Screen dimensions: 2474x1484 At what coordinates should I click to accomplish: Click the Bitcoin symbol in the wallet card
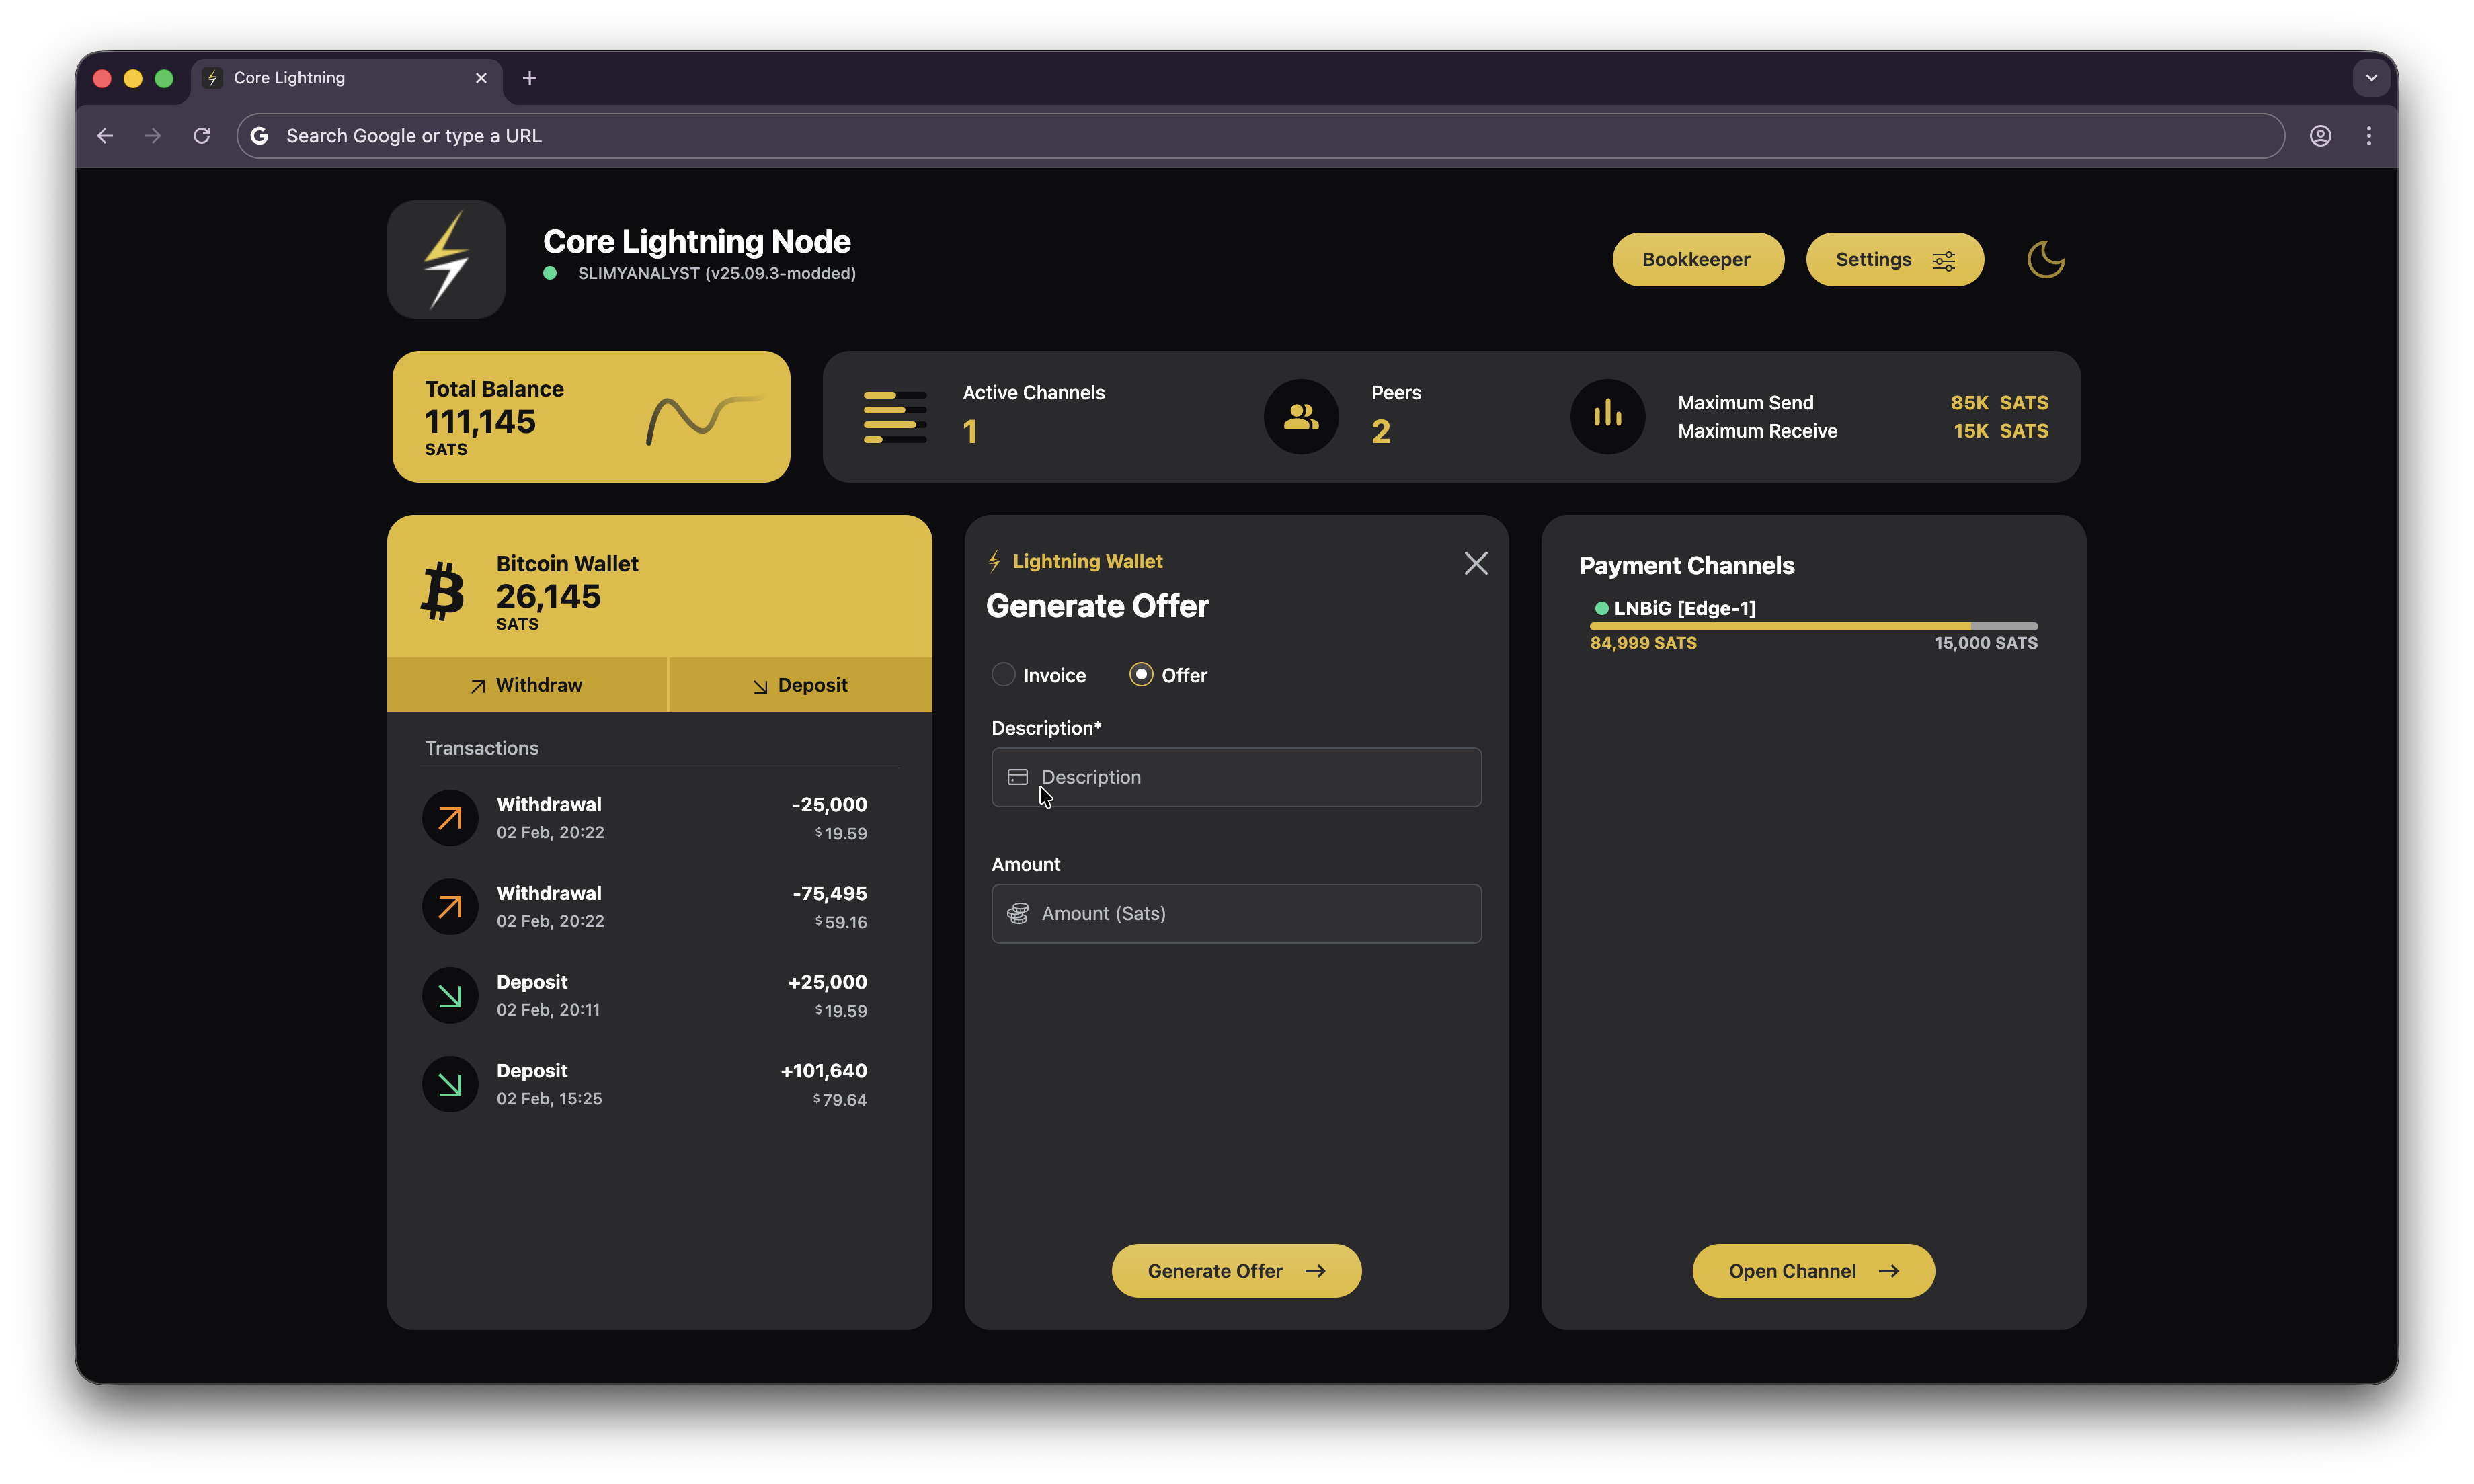click(442, 592)
